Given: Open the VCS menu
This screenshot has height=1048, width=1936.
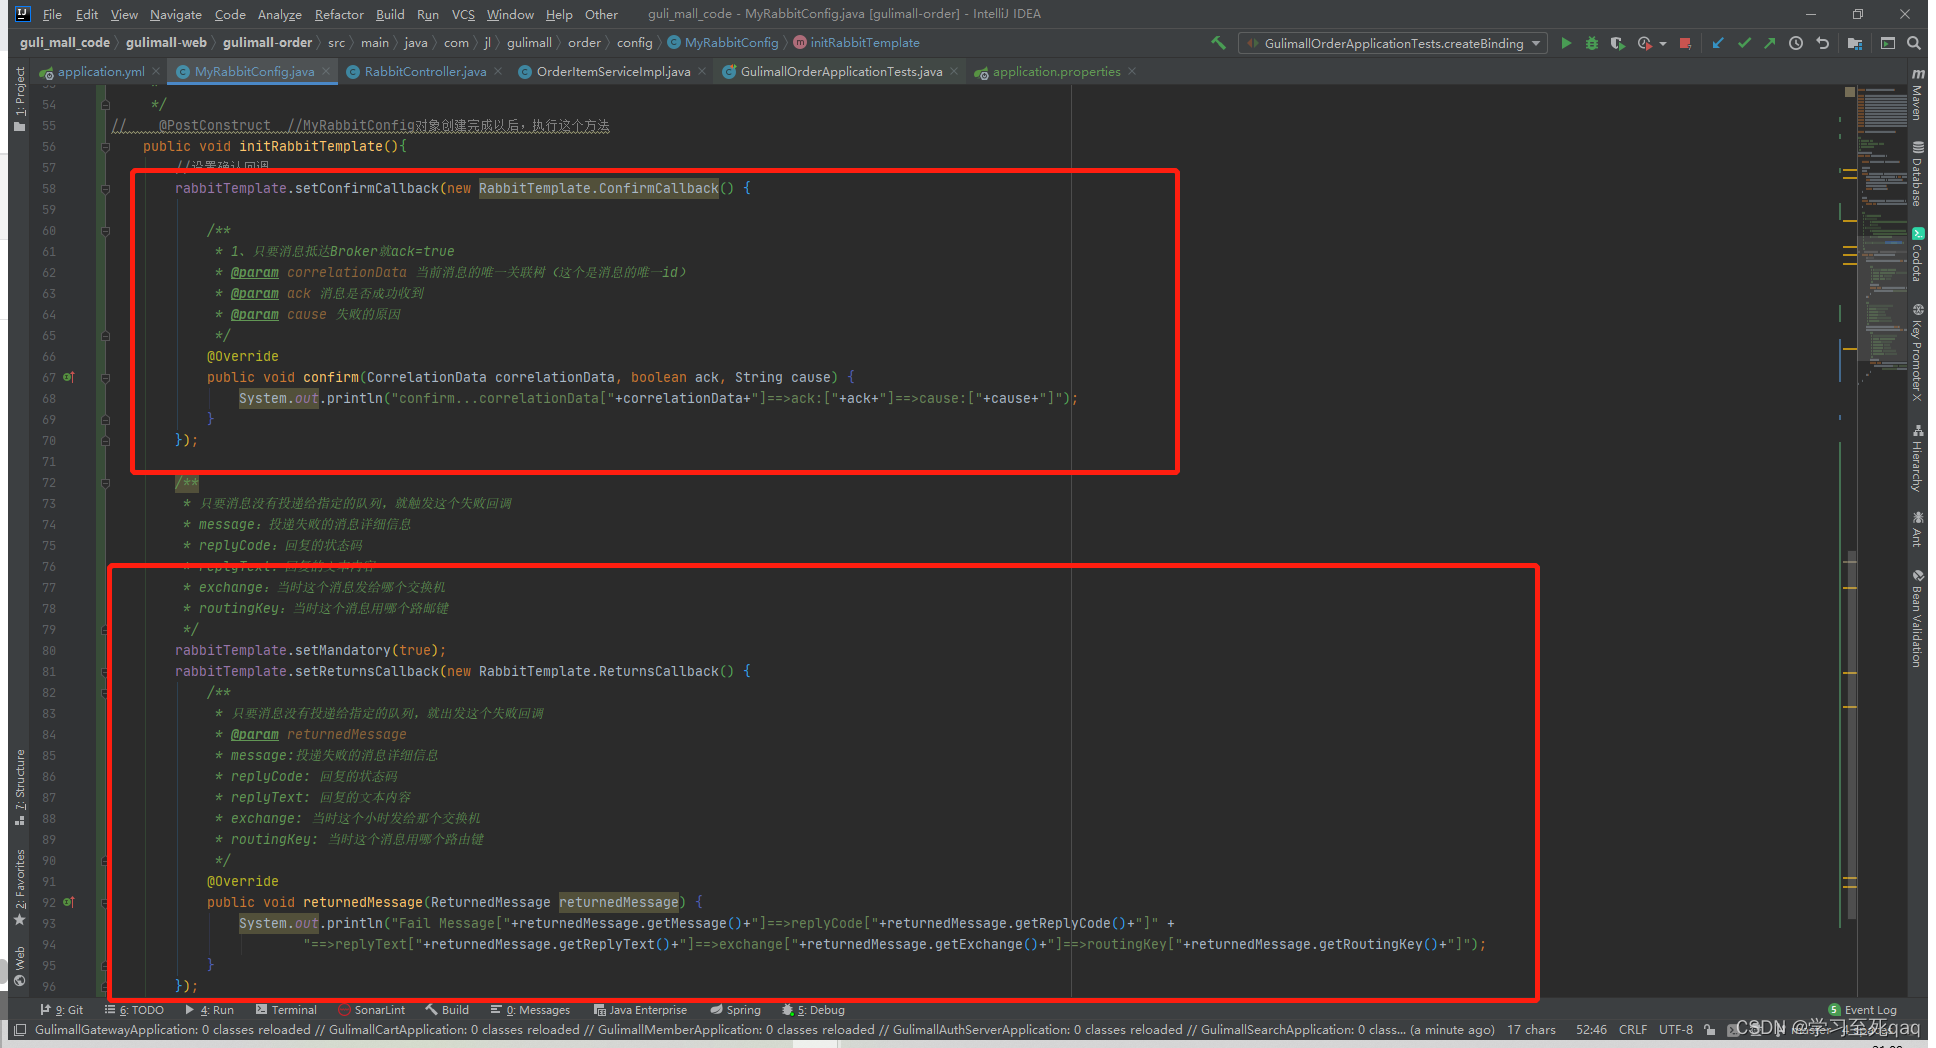Looking at the screenshot, I should (x=463, y=14).
